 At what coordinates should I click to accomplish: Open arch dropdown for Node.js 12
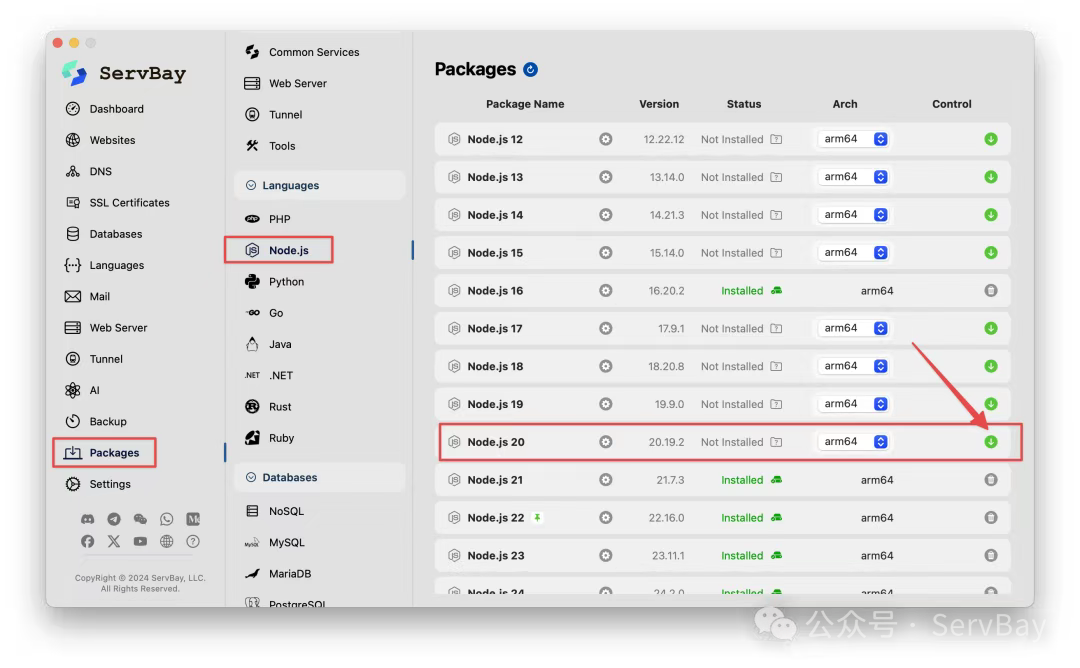pyautogui.click(x=853, y=139)
